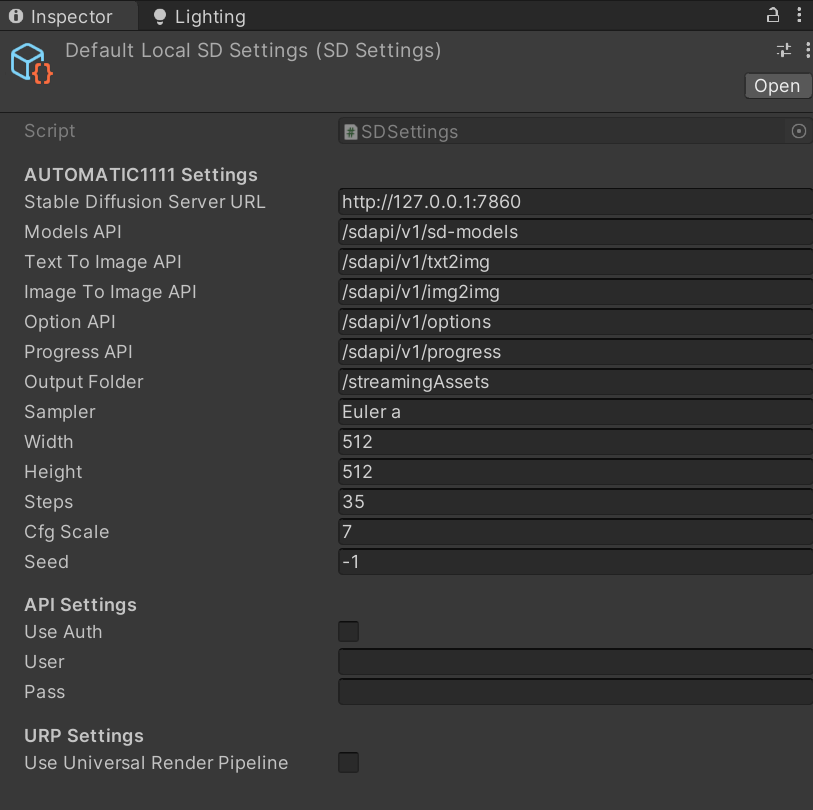Click the 'Seed' label
This screenshot has height=810, width=813.
tap(47, 562)
